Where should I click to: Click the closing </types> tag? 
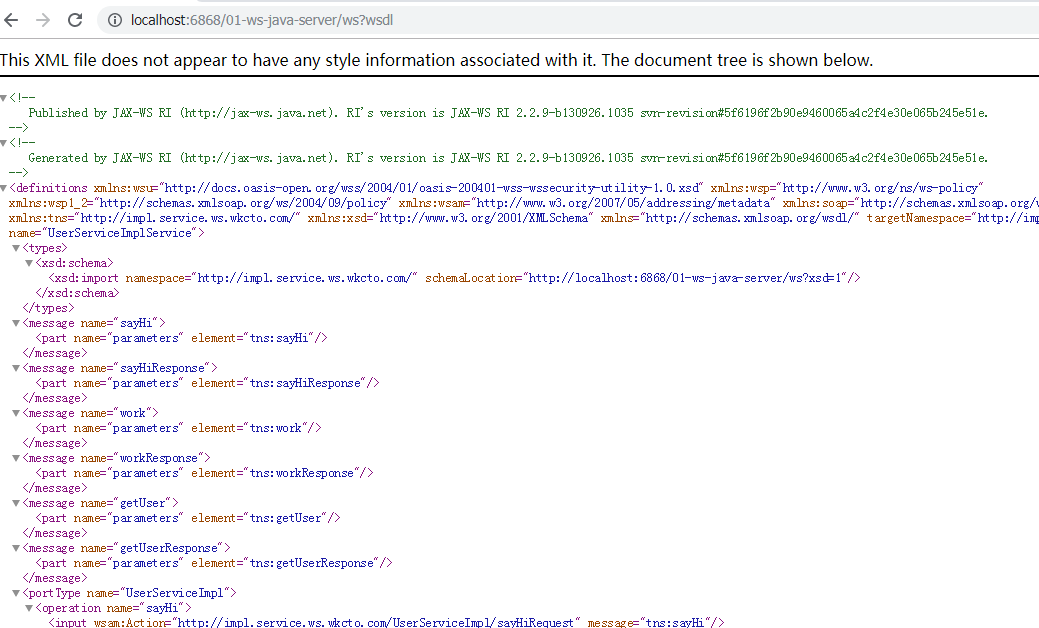[48, 309]
